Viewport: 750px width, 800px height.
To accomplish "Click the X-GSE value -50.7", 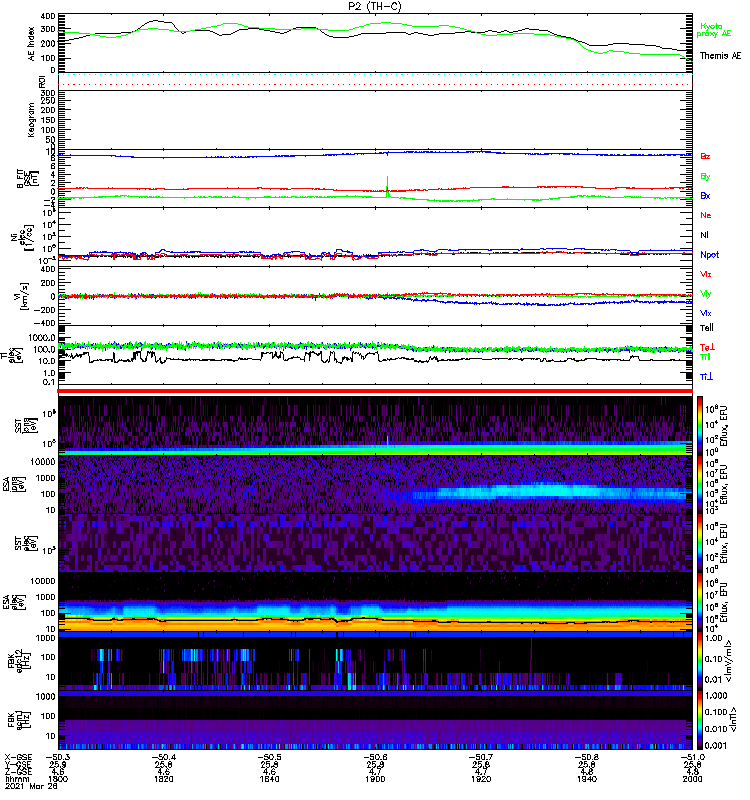I will click(x=481, y=757).
